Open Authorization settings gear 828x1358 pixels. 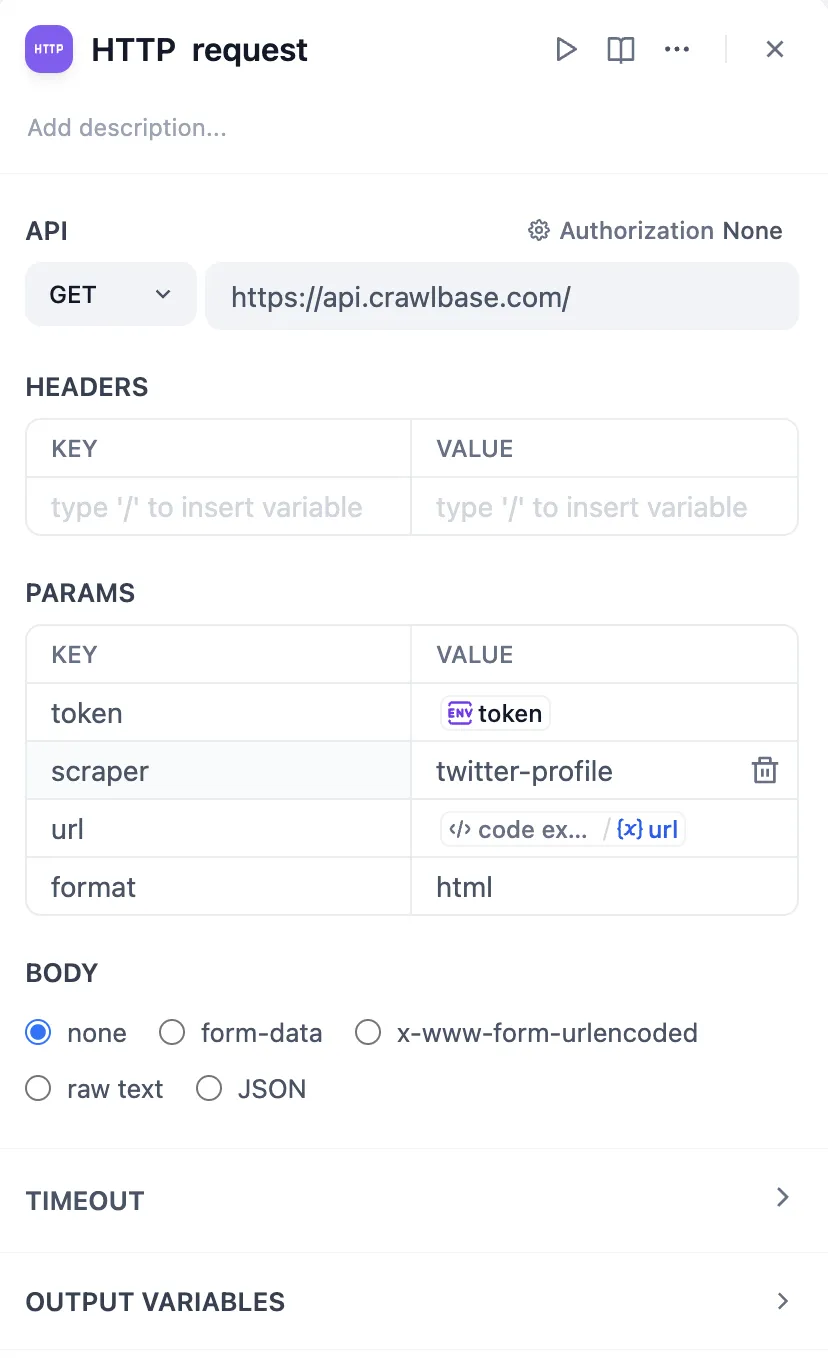[x=539, y=231]
